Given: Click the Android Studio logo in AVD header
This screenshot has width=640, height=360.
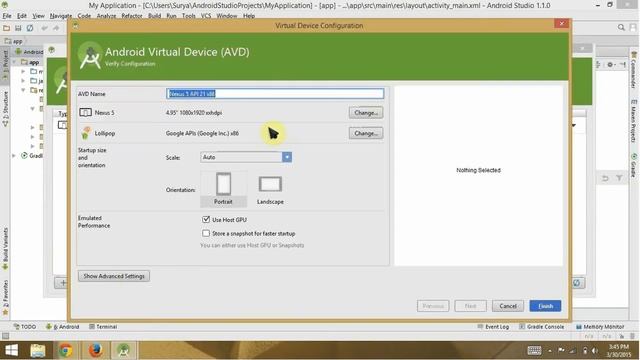Looking at the screenshot, I should [x=90, y=56].
